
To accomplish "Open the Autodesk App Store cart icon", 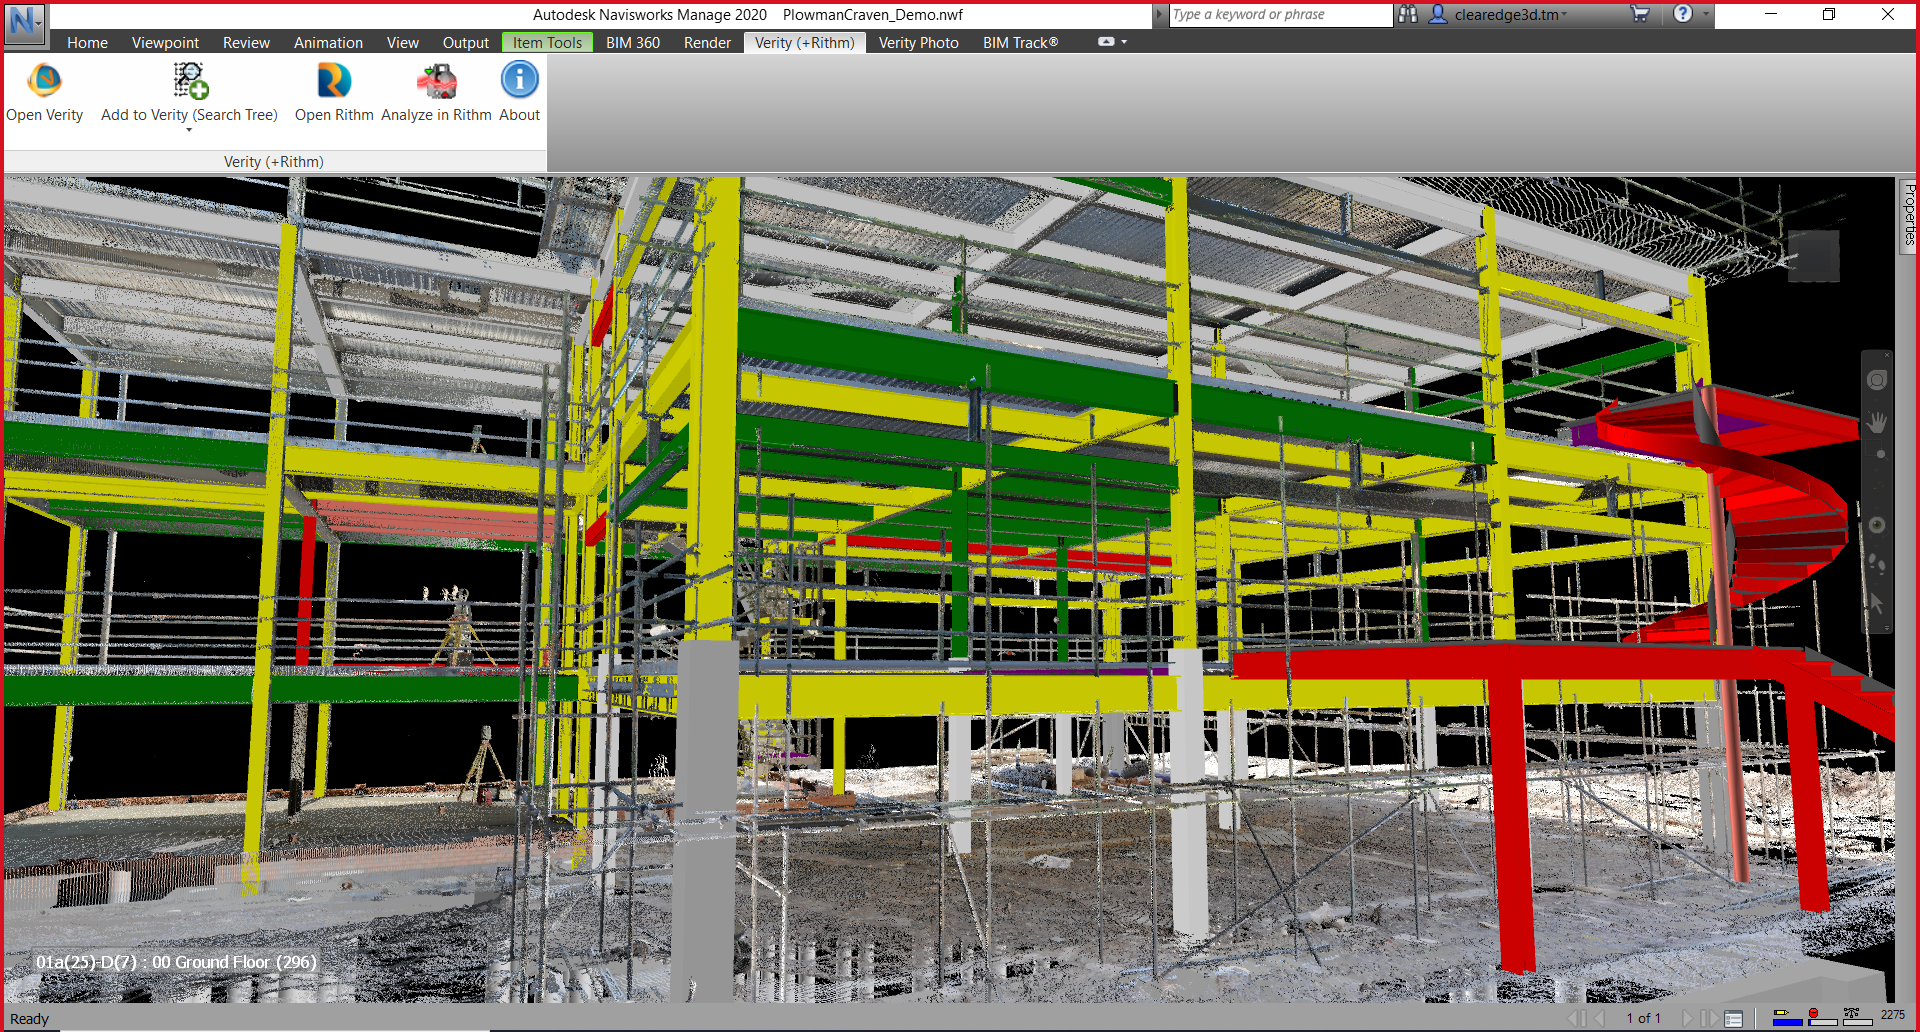I will 1640,14.
